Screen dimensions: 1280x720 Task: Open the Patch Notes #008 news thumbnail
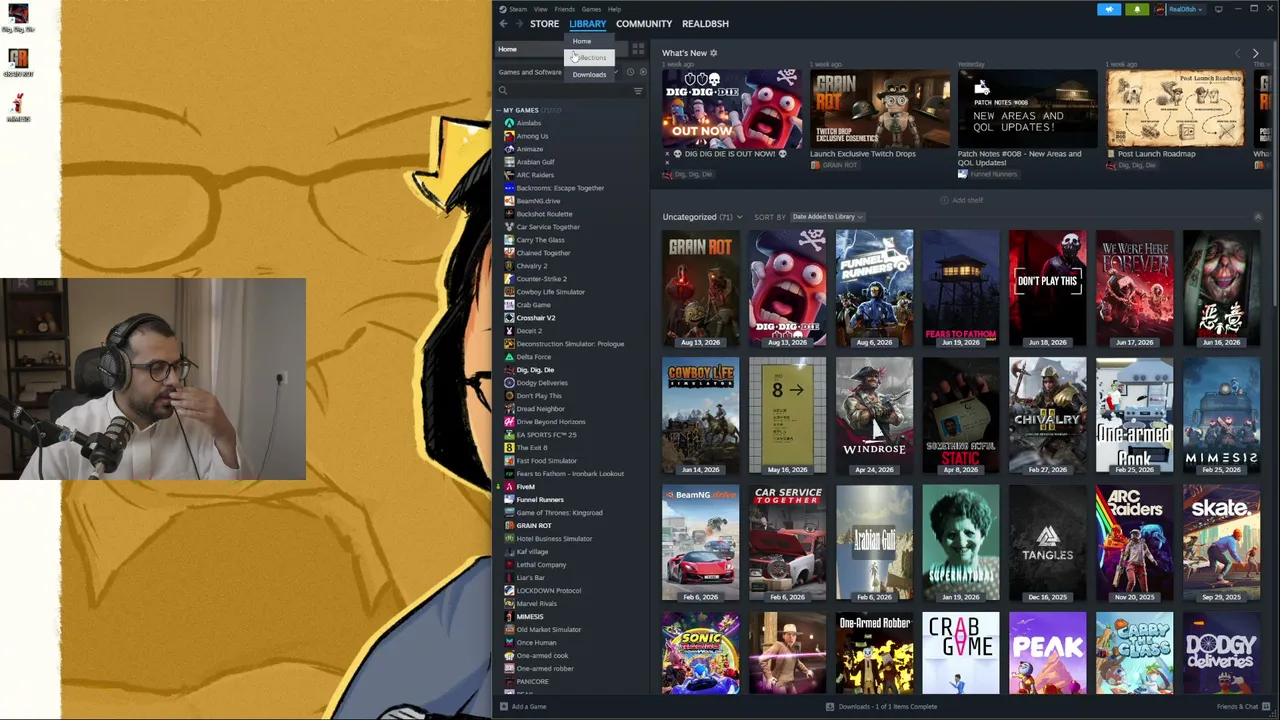[x=1028, y=108]
